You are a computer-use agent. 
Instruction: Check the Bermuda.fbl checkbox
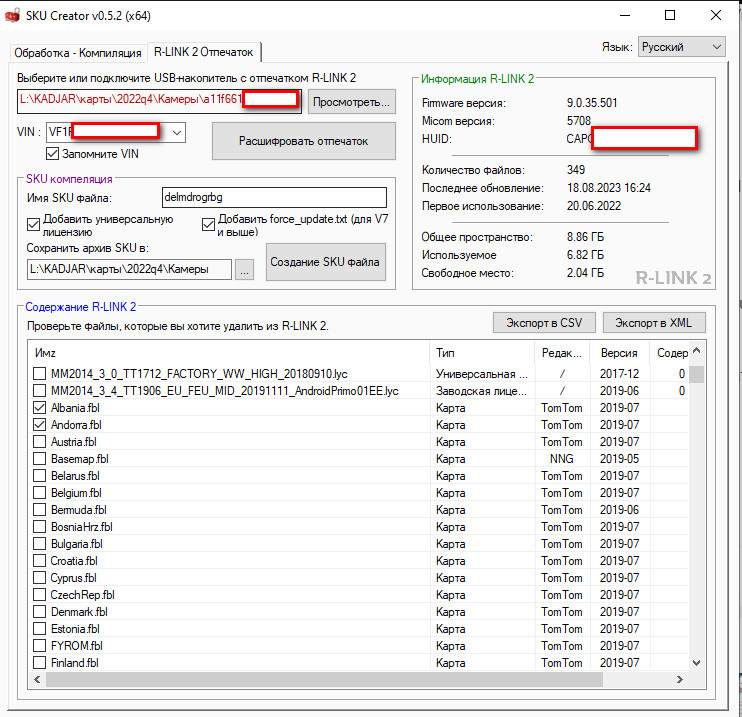tap(40, 510)
